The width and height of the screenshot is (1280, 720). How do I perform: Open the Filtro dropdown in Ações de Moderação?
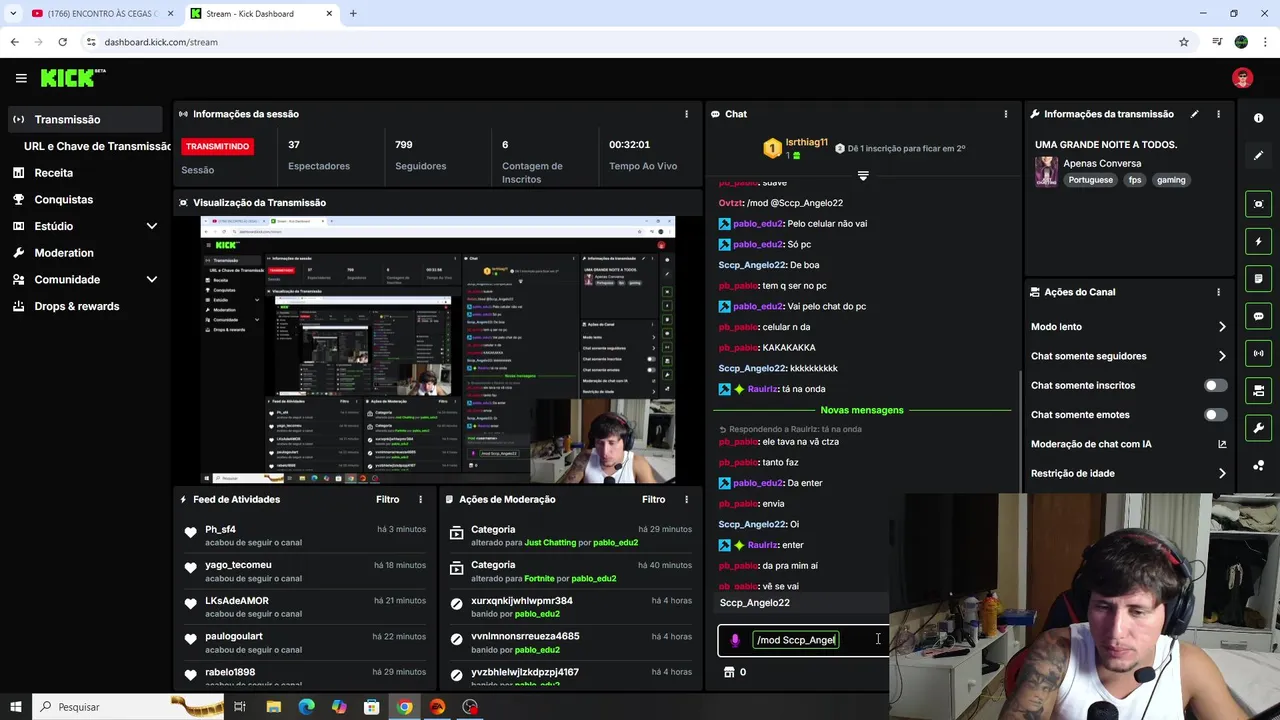(653, 499)
